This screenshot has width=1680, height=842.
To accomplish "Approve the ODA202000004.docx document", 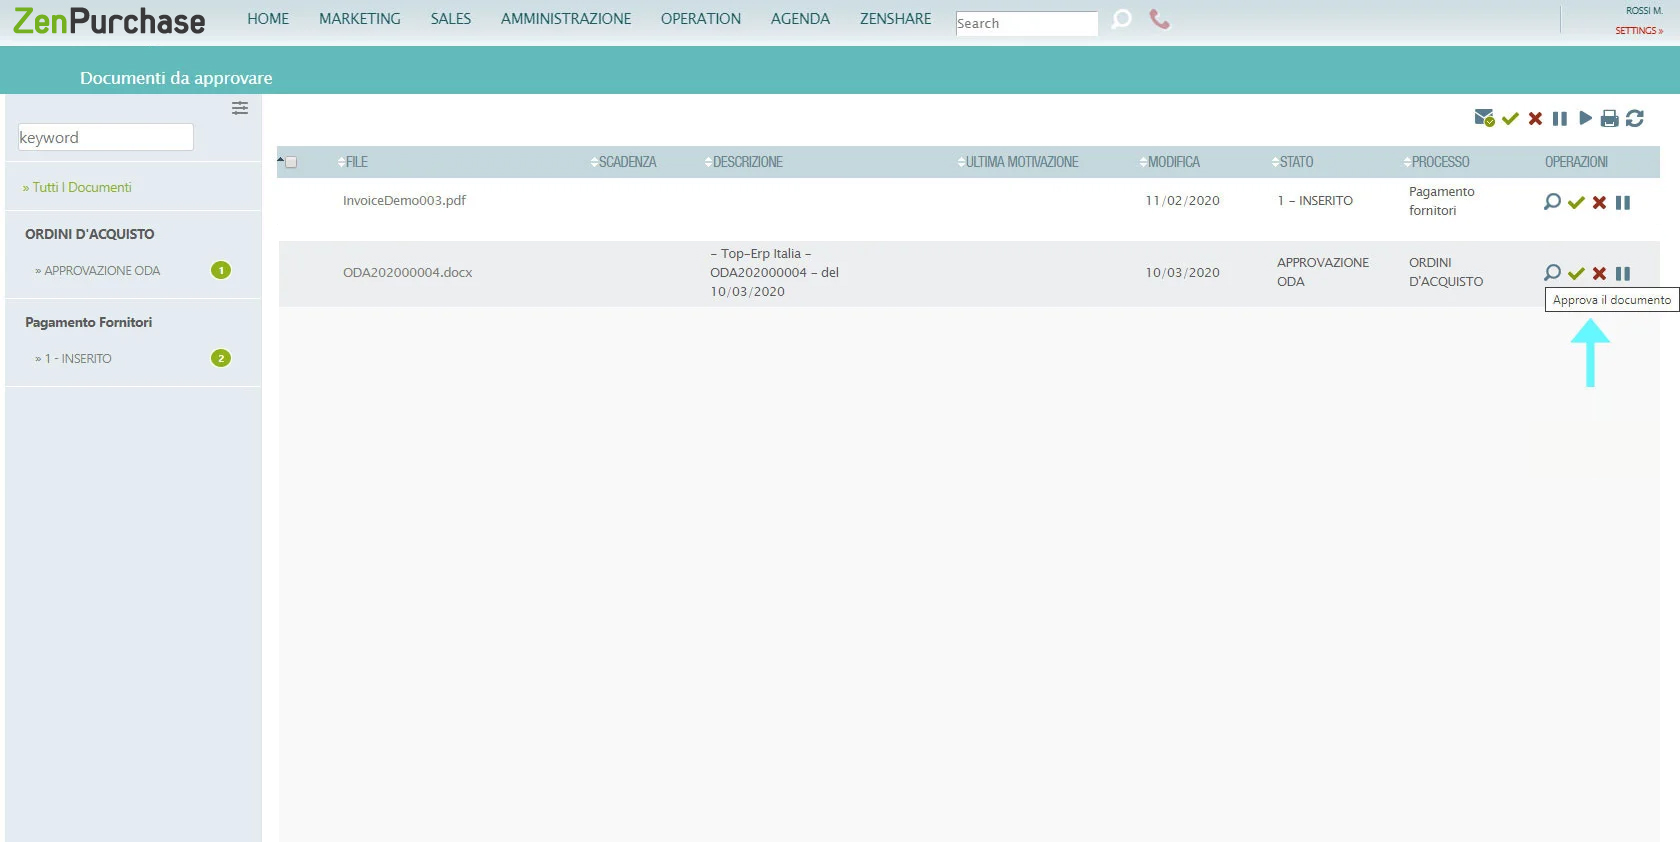I will click(1576, 273).
